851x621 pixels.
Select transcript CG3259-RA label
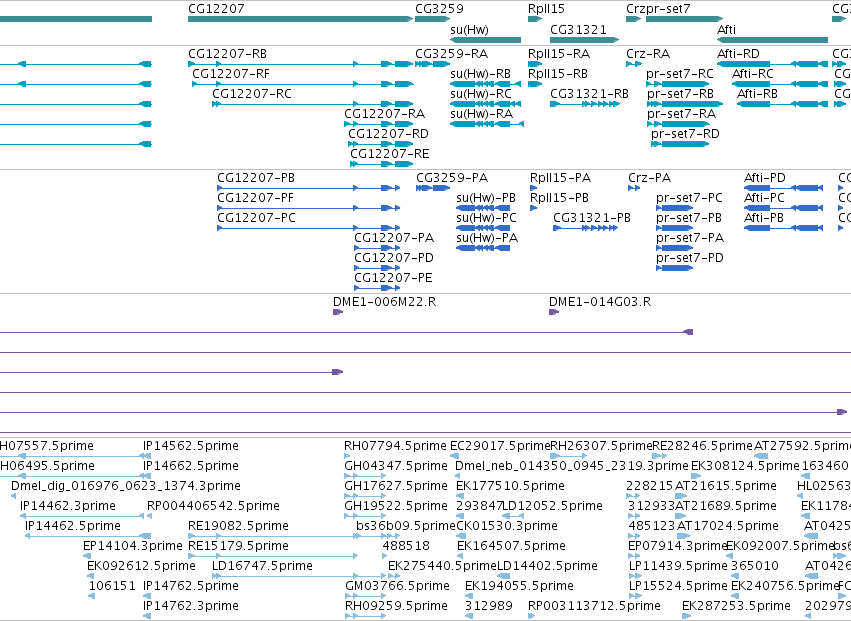[x=452, y=54]
